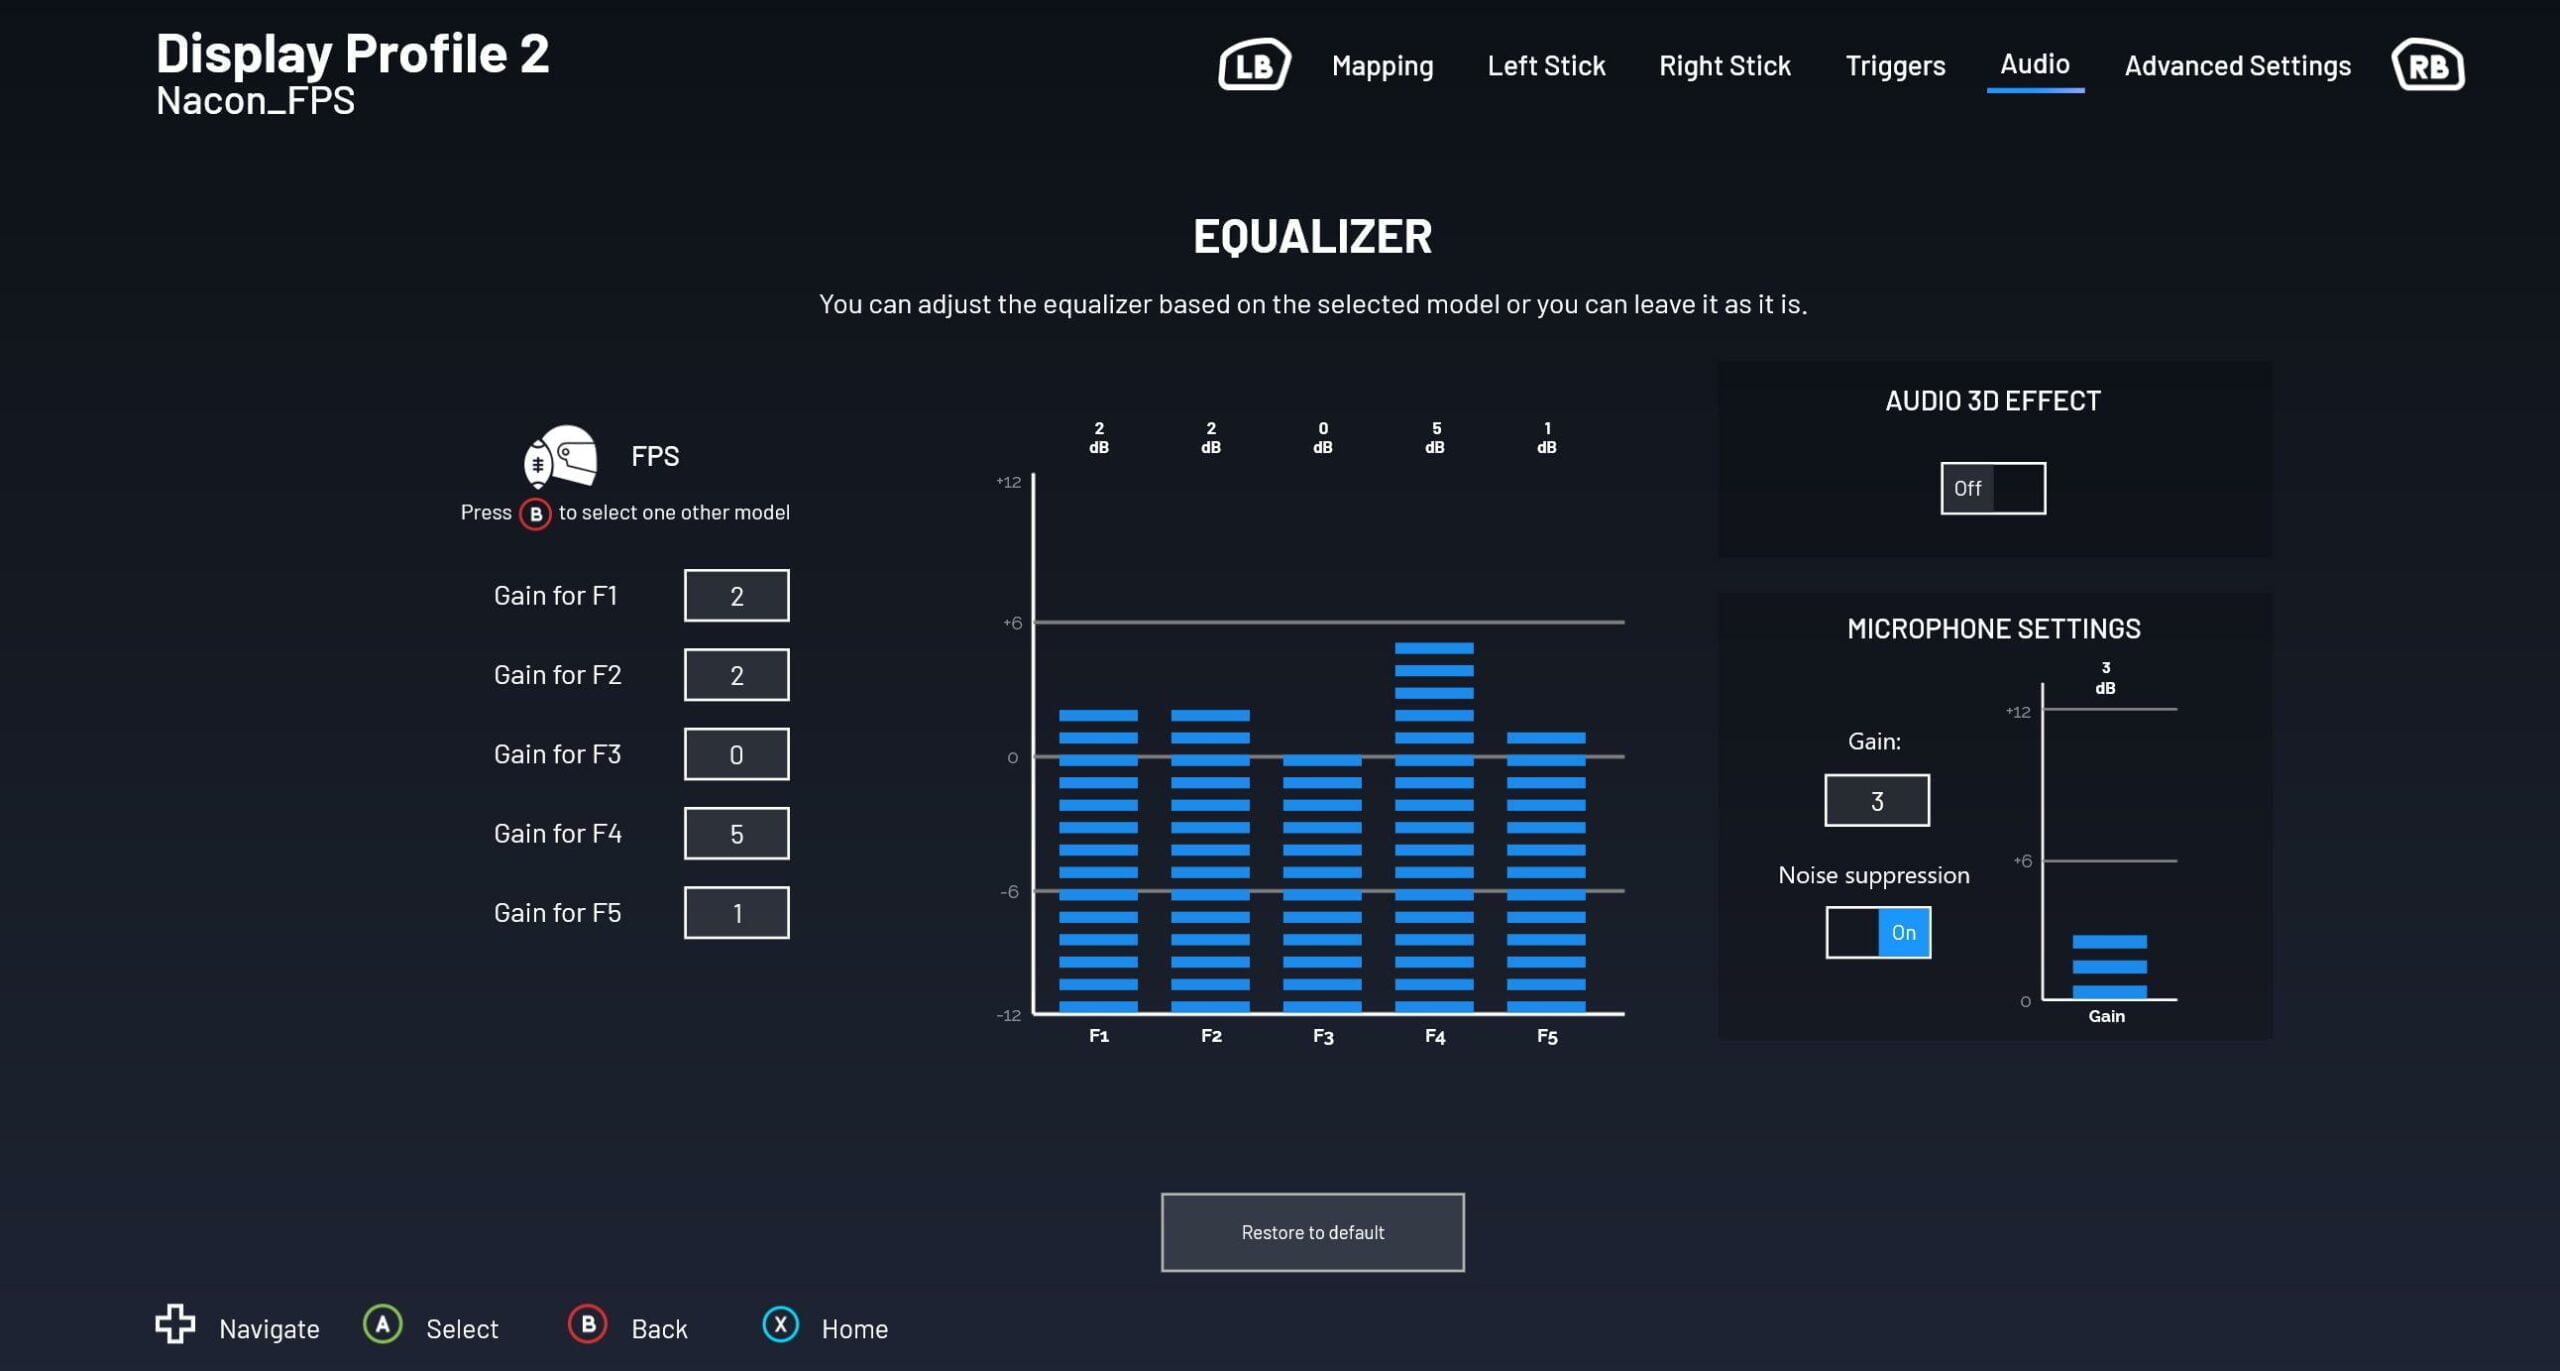Select the Gain for F1 value box
The height and width of the screenshot is (1371, 2560).
point(736,596)
